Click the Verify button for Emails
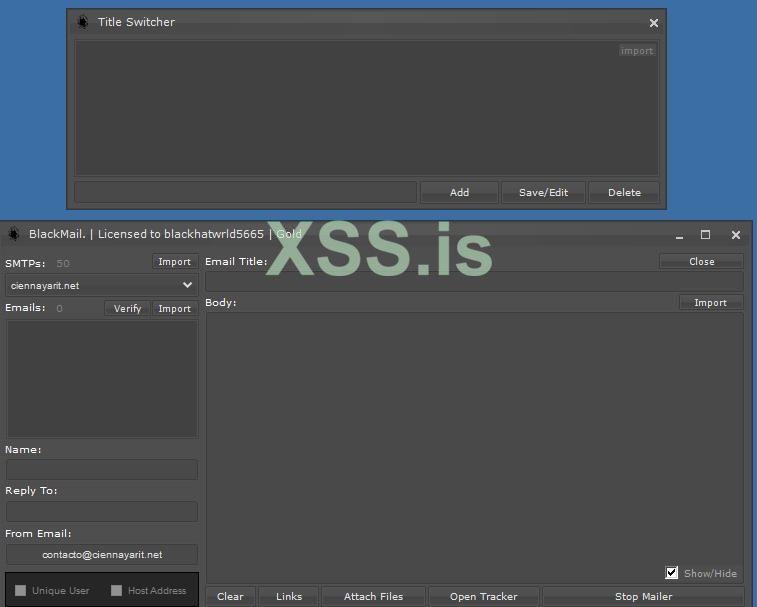The height and width of the screenshot is (607, 757). pyautogui.click(x=127, y=309)
